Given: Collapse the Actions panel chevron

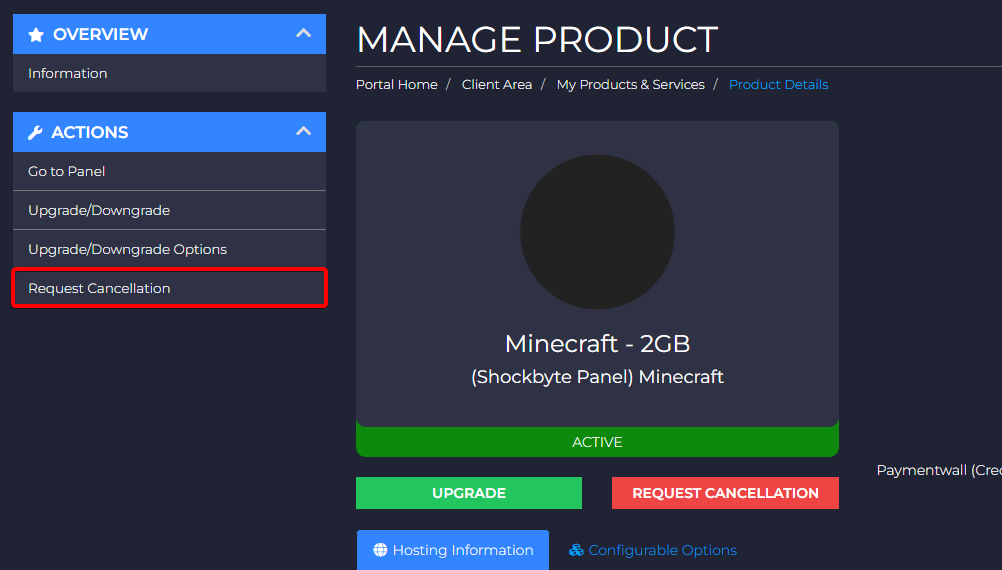Looking at the screenshot, I should pyautogui.click(x=304, y=131).
